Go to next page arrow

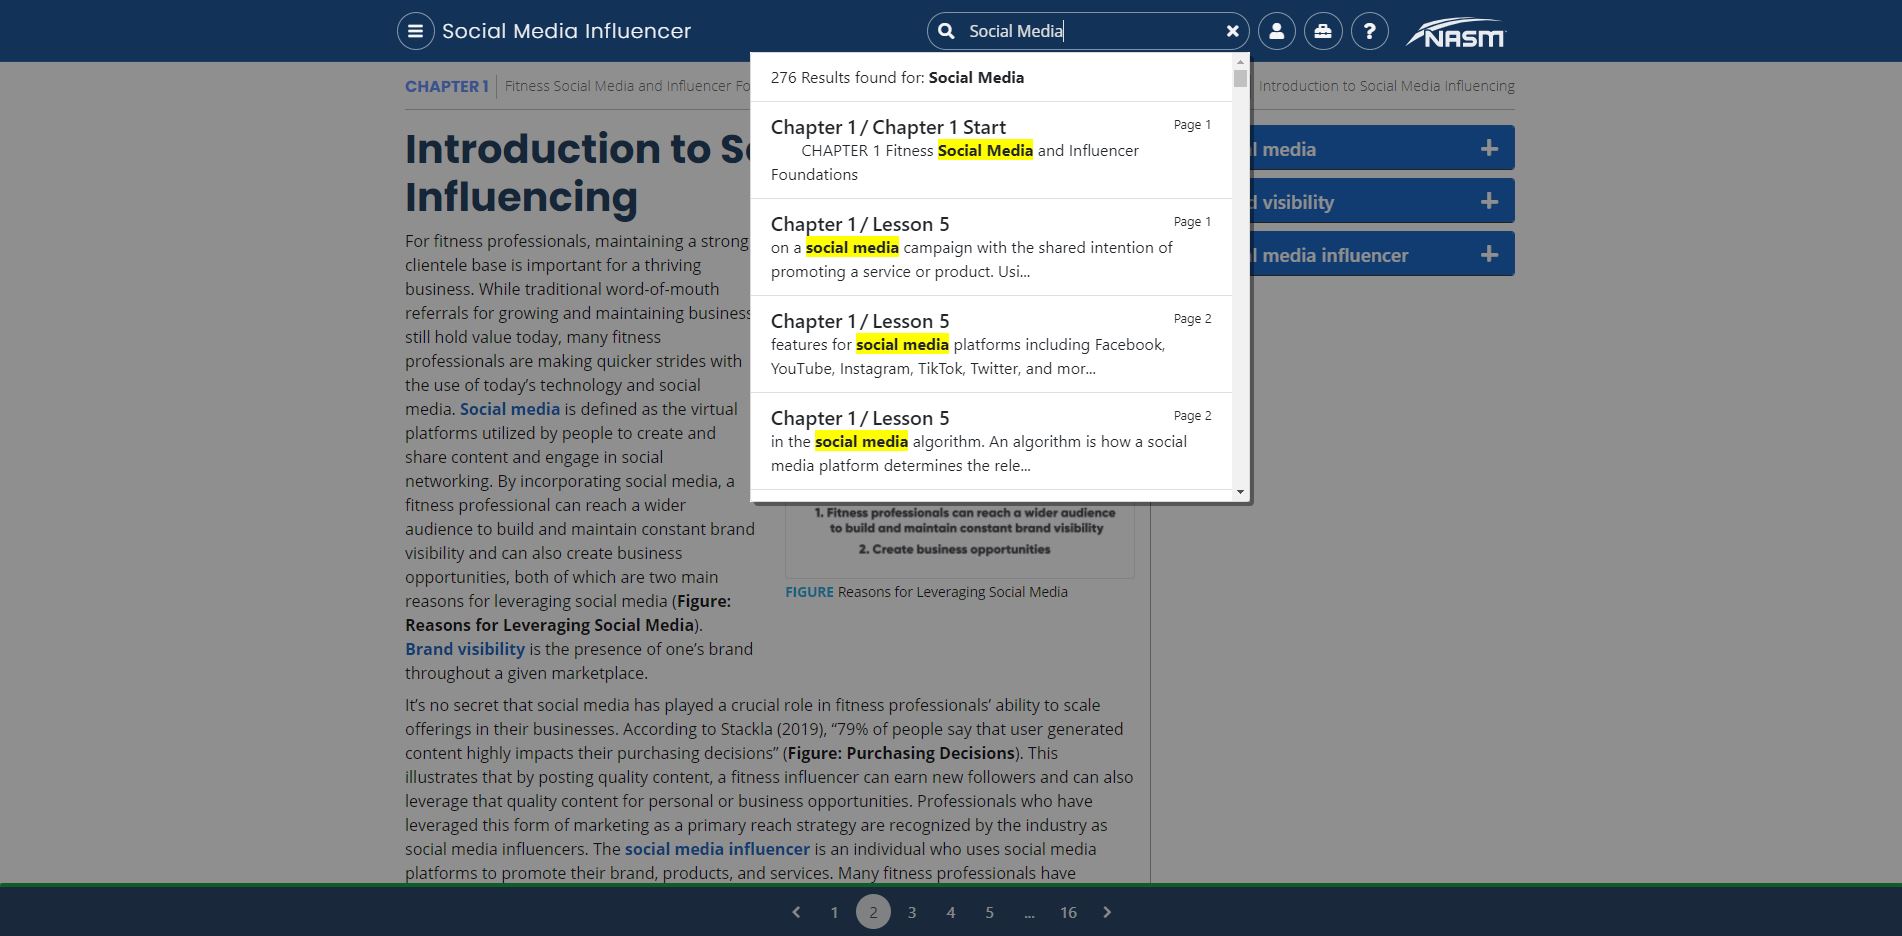click(1107, 912)
